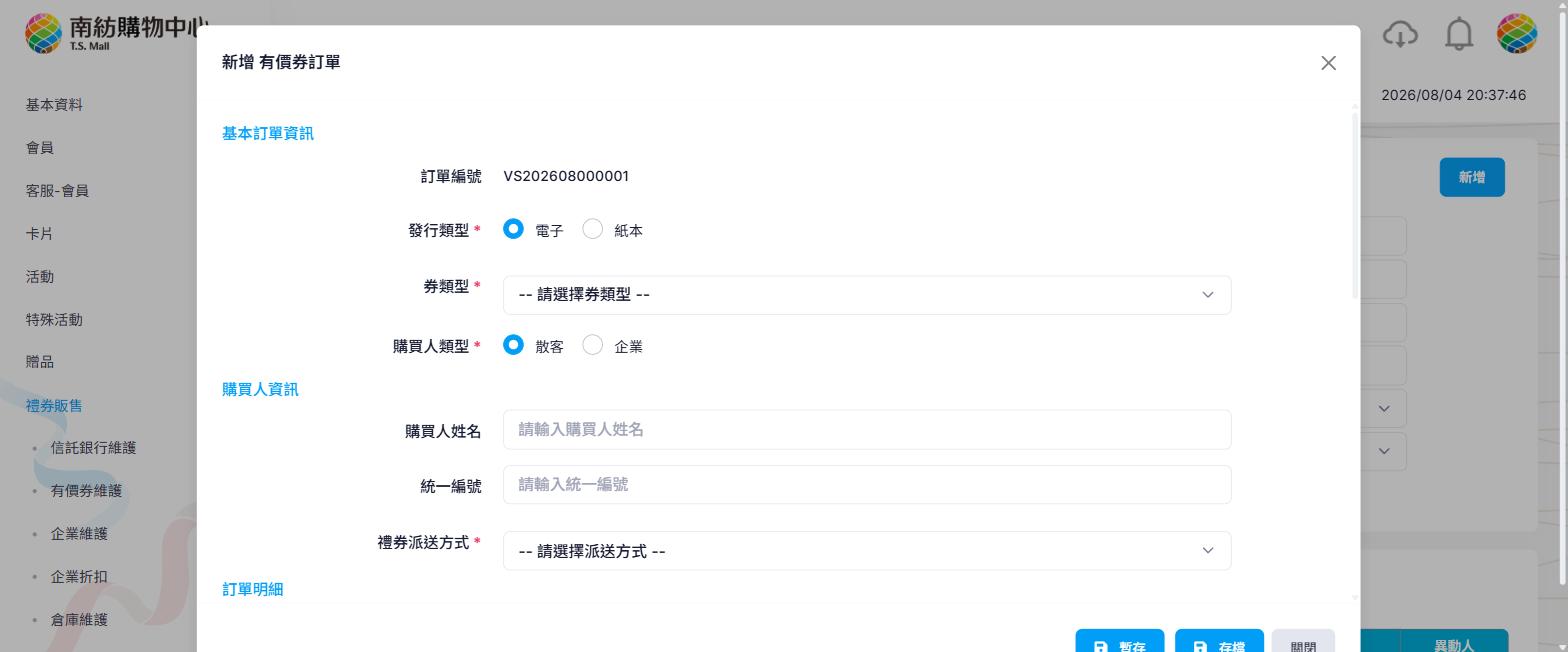Open 贈品 sidebar menu
Screen dimensions: 1568x652
coord(40,362)
